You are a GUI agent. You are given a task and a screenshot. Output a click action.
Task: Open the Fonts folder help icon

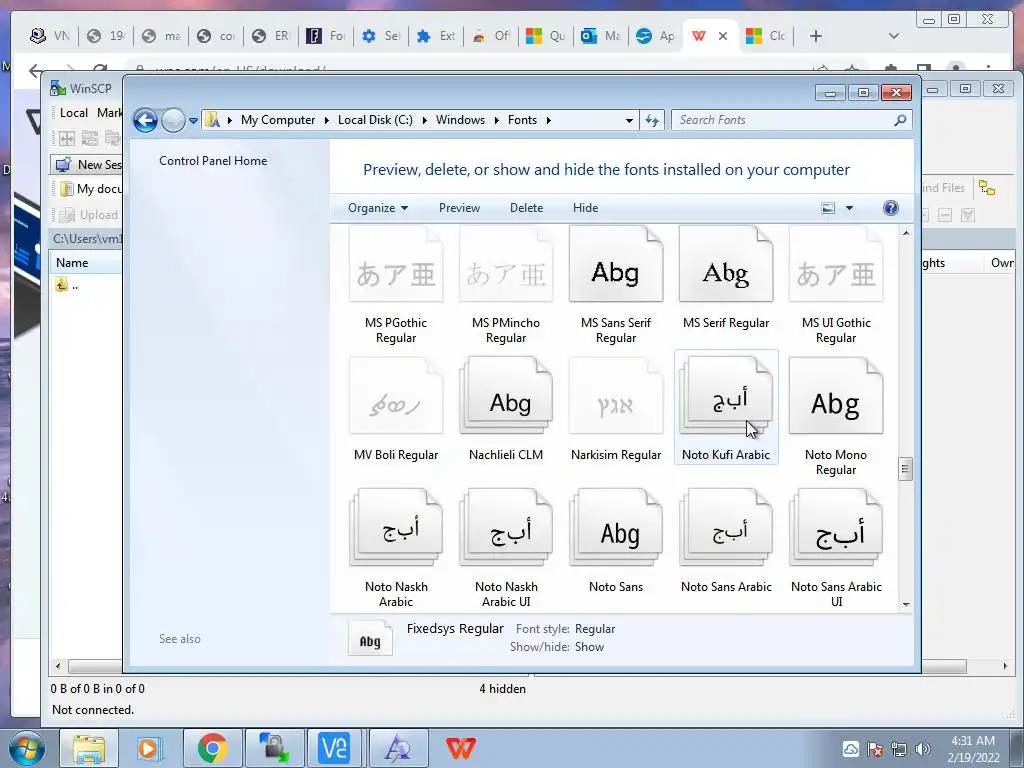coord(890,208)
